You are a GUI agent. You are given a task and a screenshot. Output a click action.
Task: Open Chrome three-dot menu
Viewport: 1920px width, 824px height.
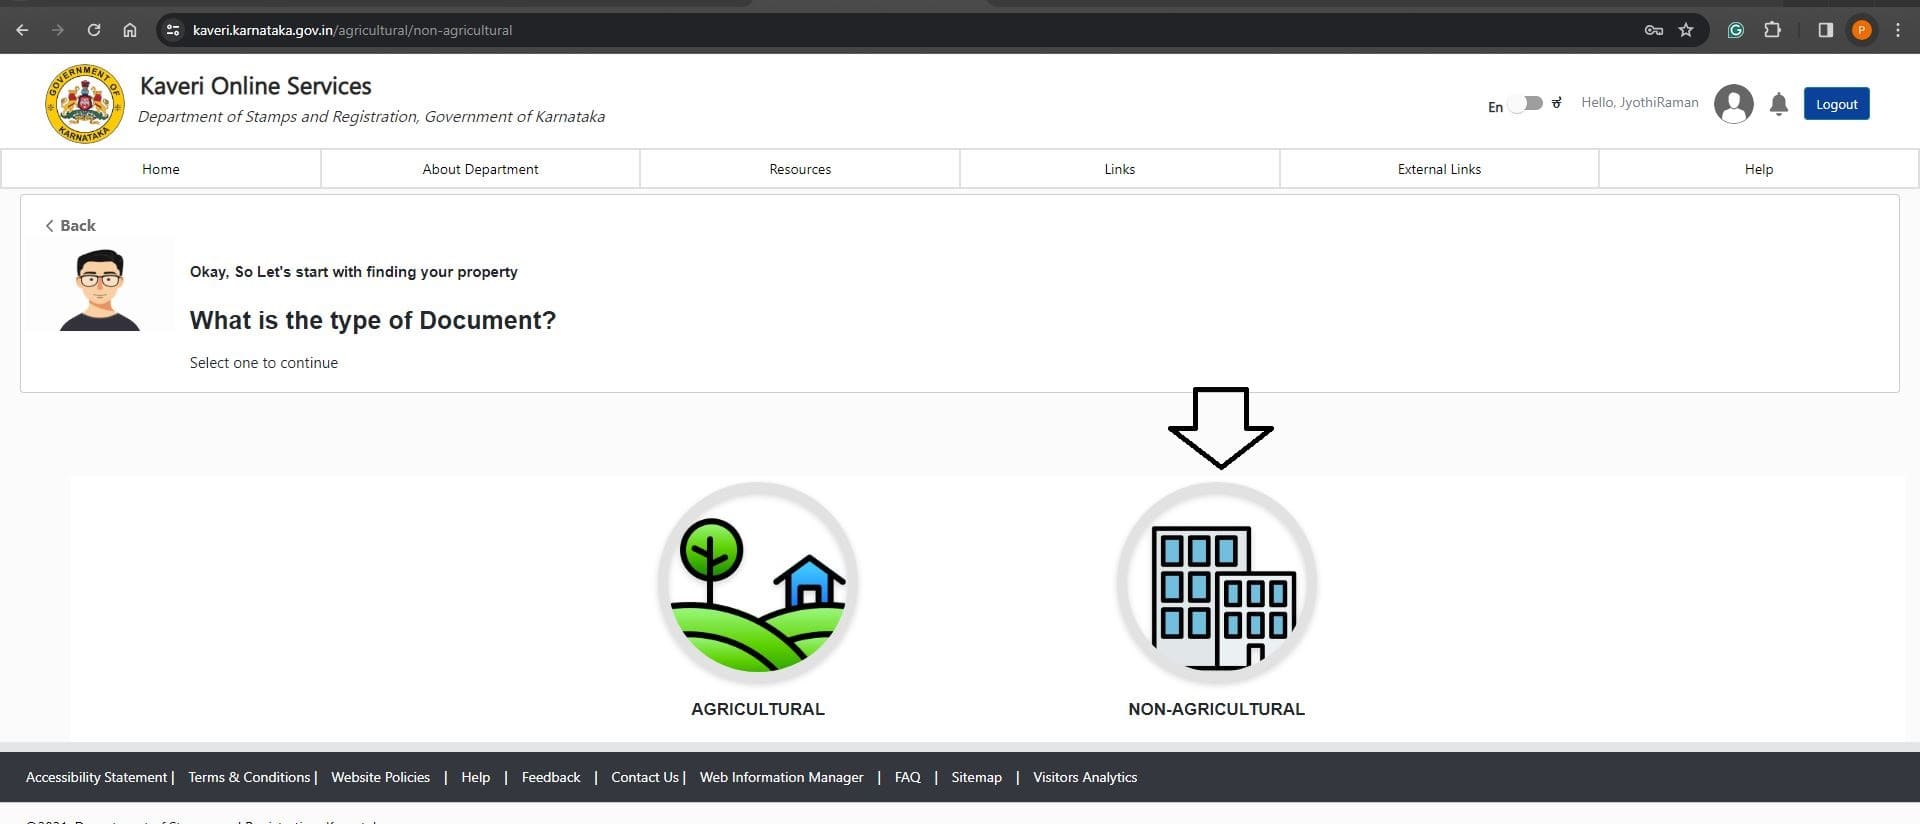(1897, 30)
